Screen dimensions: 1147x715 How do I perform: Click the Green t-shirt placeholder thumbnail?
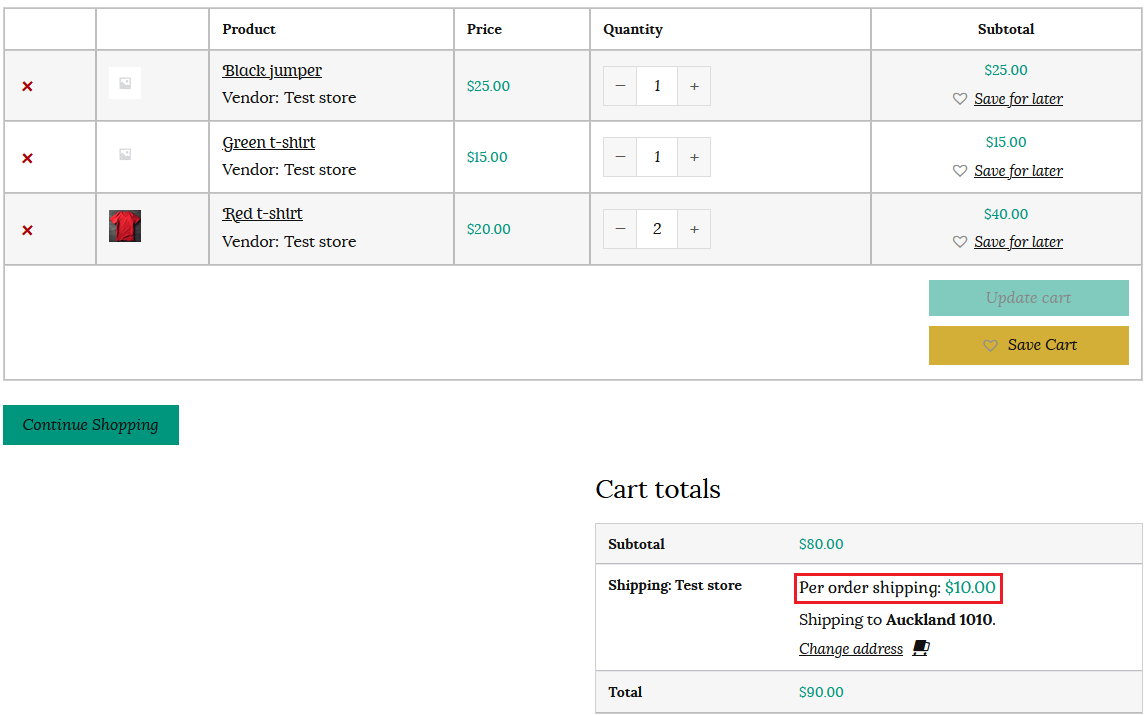[125, 154]
